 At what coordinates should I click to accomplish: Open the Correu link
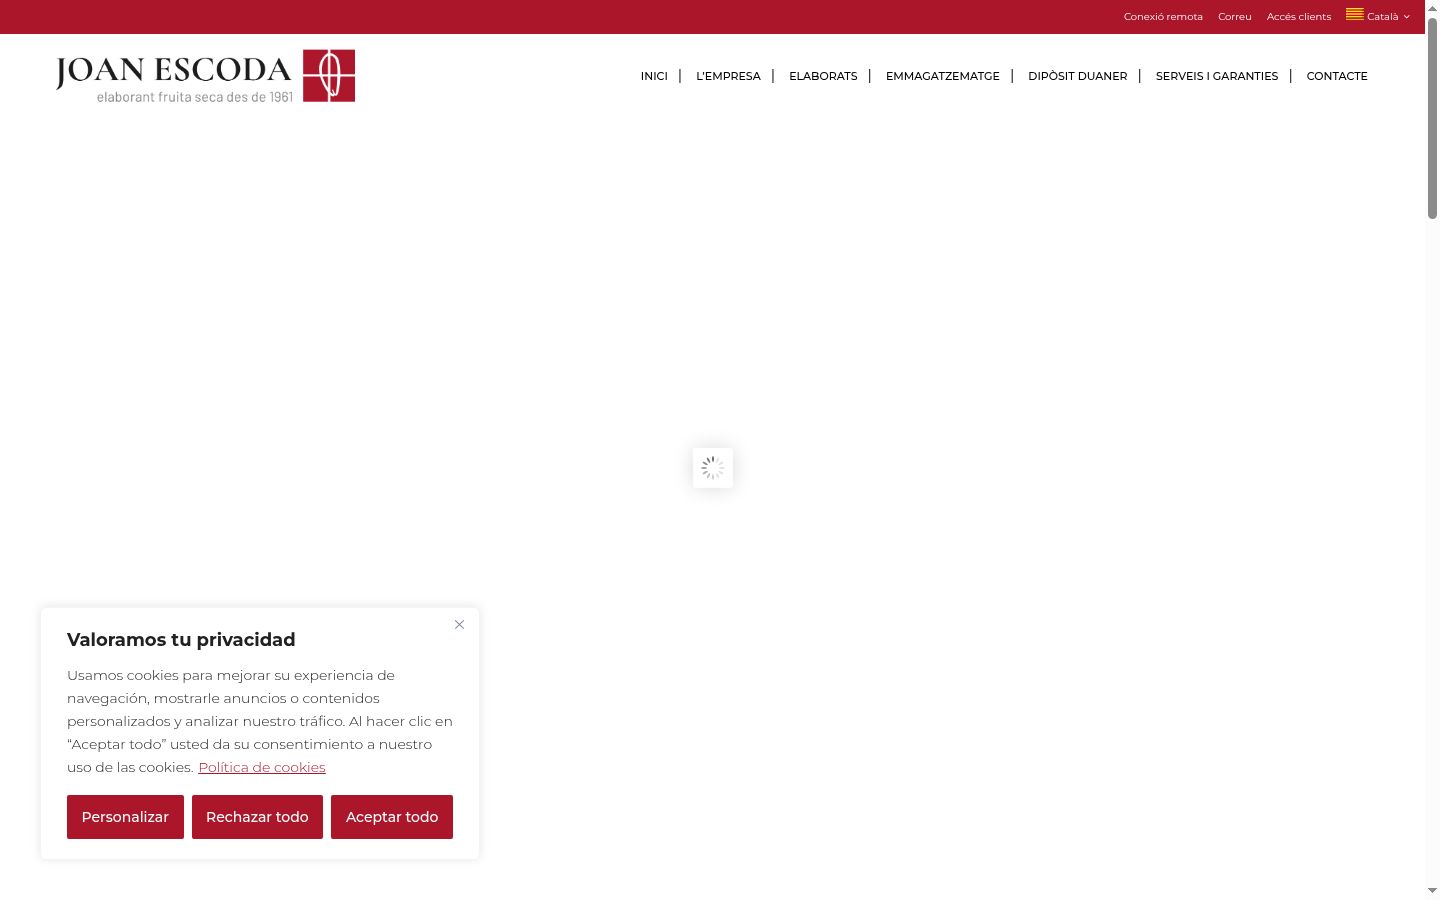[1235, 17]
